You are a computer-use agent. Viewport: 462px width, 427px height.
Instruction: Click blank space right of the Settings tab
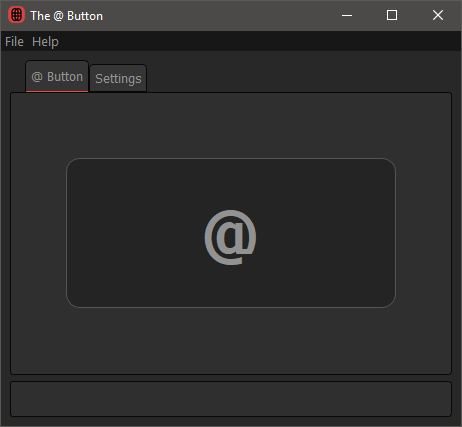299,76
